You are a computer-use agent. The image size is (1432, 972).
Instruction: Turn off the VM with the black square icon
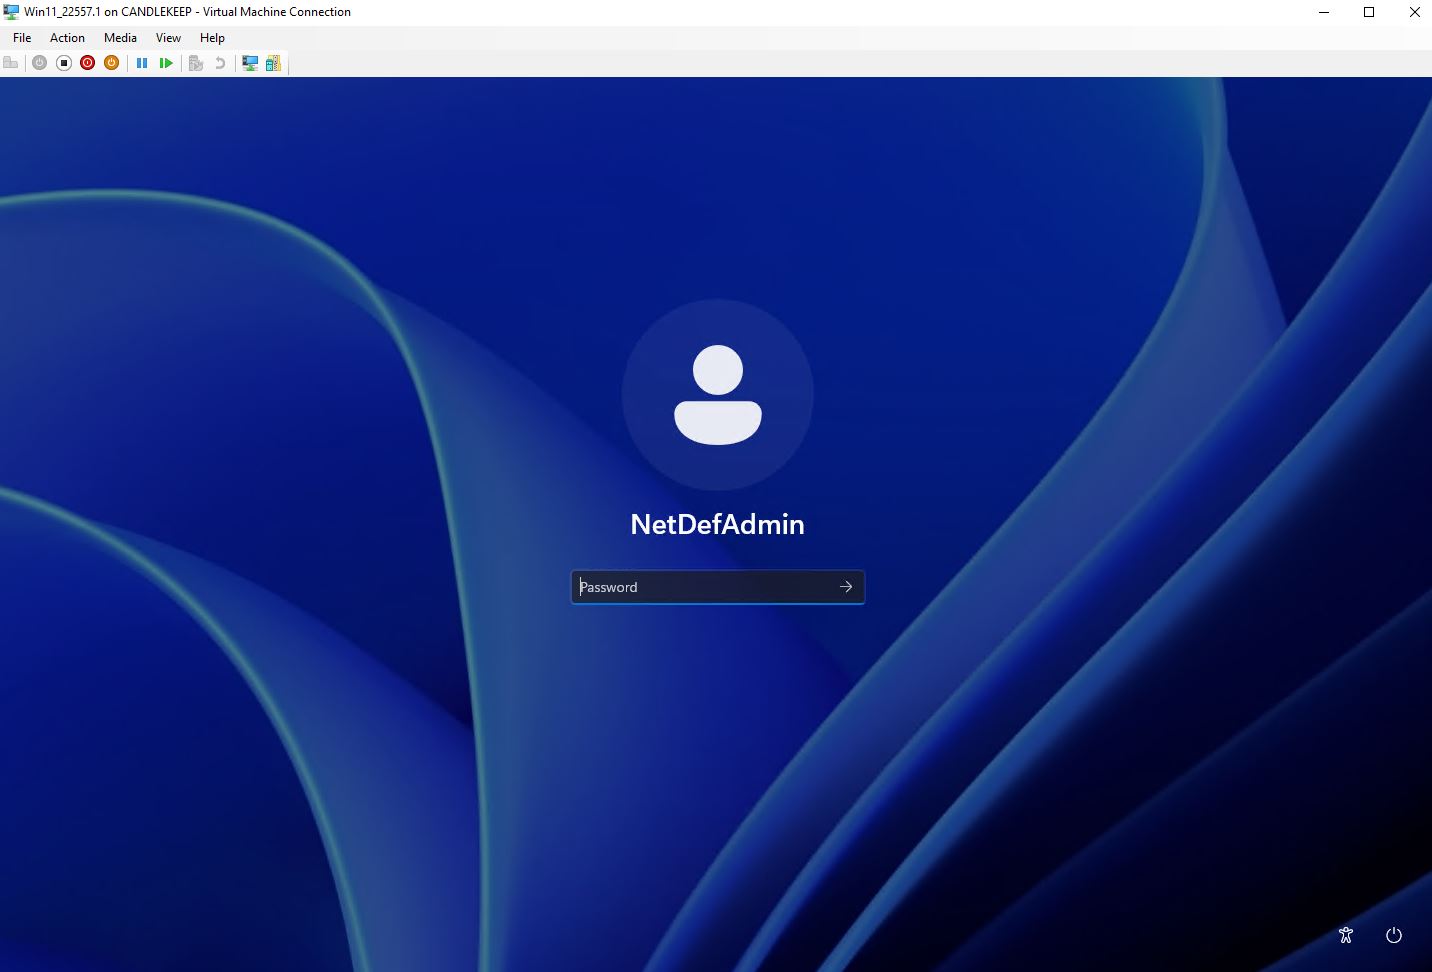[63, 63]
